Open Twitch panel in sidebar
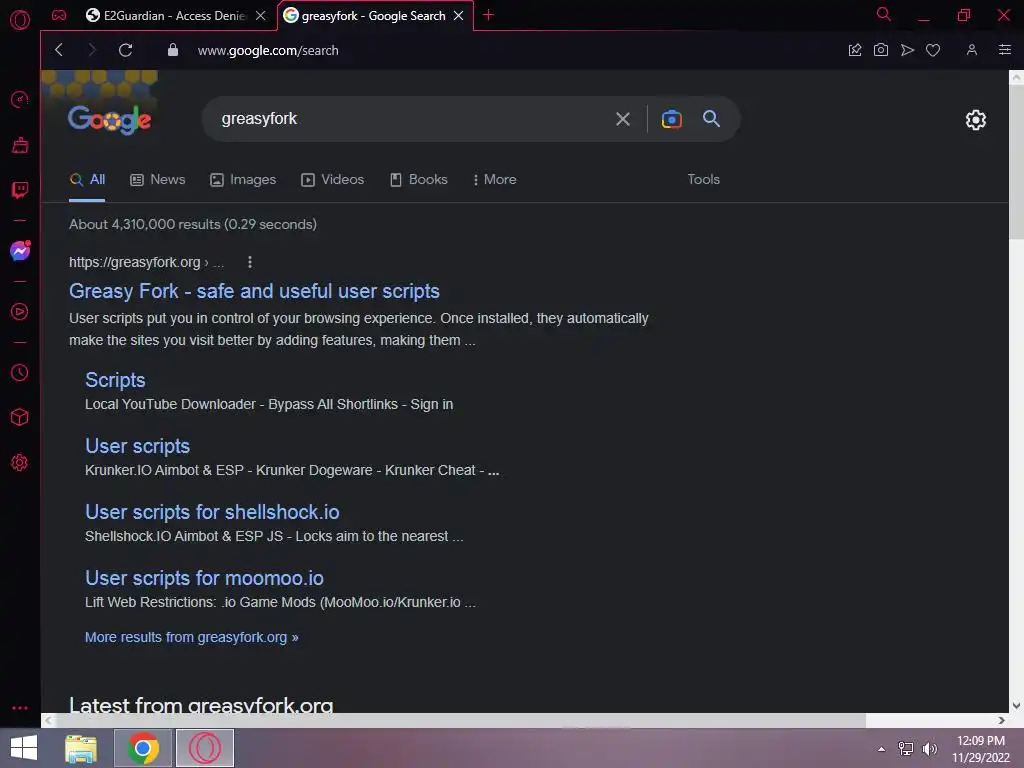The image size is (1024, 768). coord(20,190)
